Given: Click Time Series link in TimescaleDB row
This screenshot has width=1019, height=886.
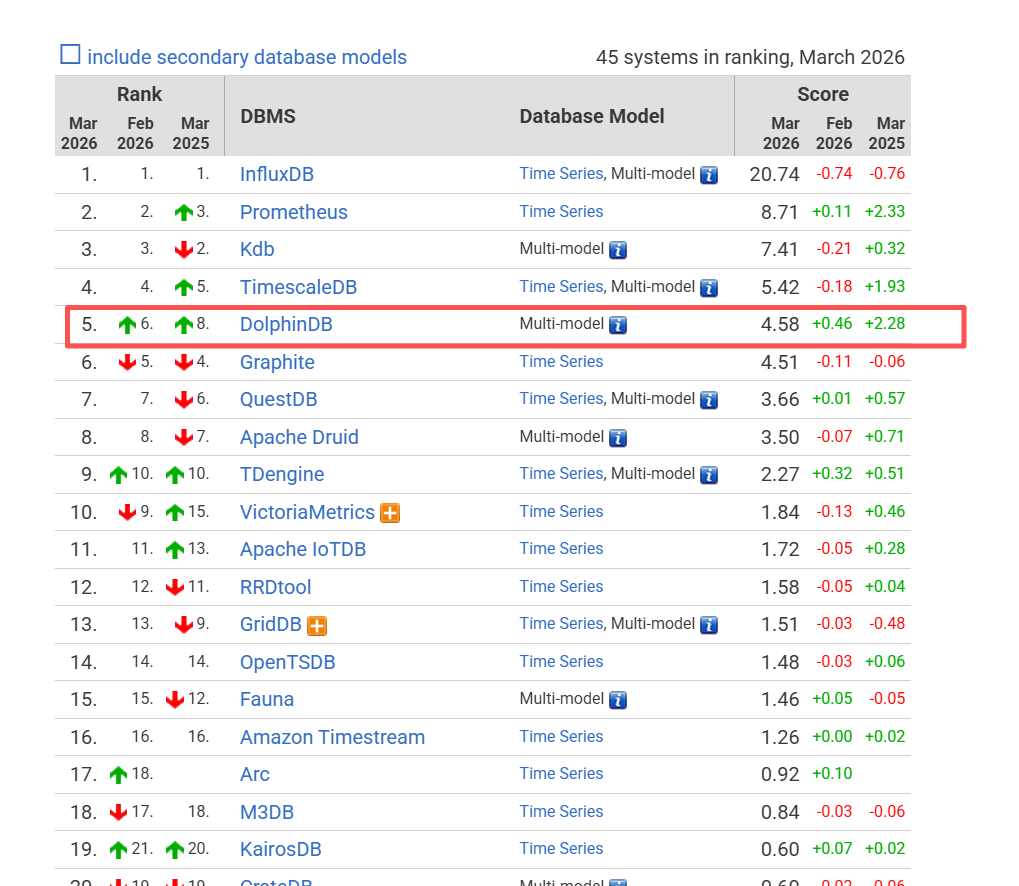Looking at the screenshot, I should tap(561, 287).
